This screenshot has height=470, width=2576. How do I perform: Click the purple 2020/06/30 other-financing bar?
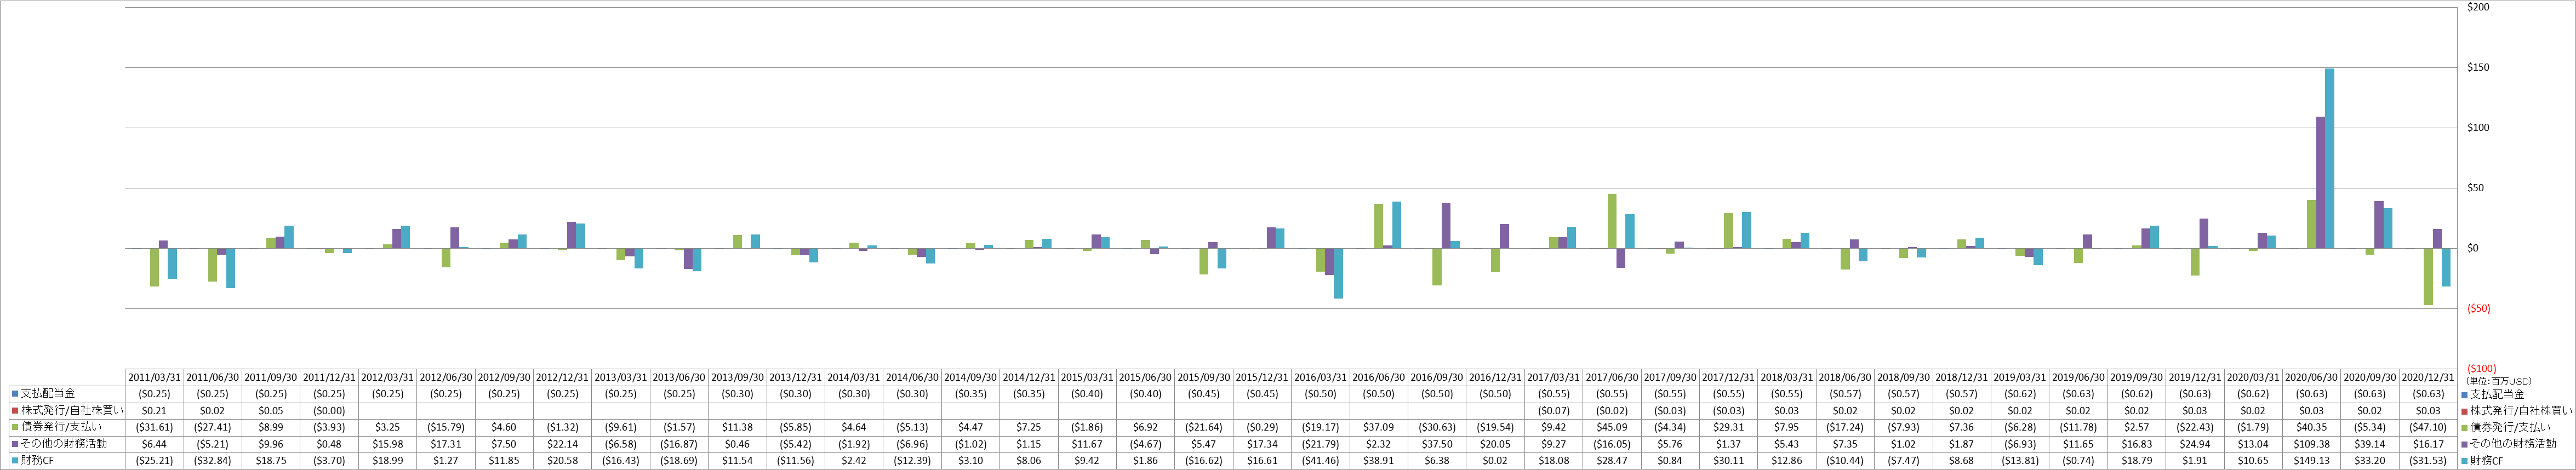pyautogui.click(x=2321, y=182)
